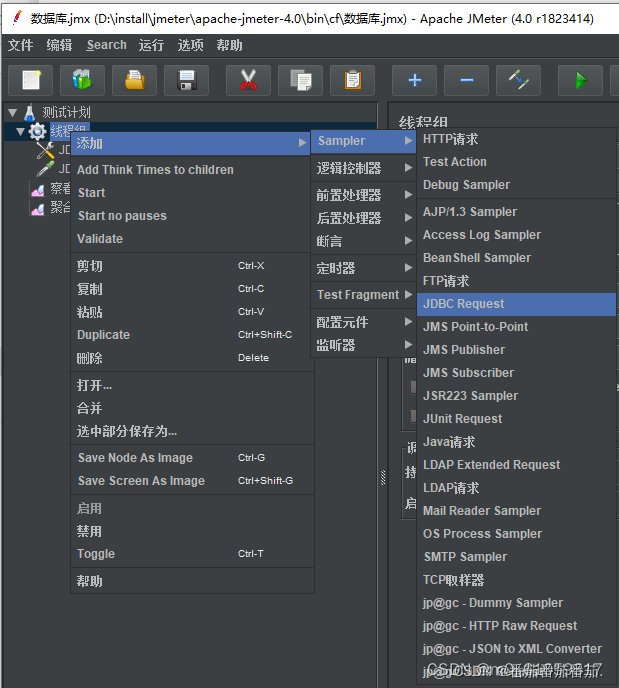
Task: Choose jp@gc - HTTP Raw Request
Action: pyautogui.click(x=516, y=626)
